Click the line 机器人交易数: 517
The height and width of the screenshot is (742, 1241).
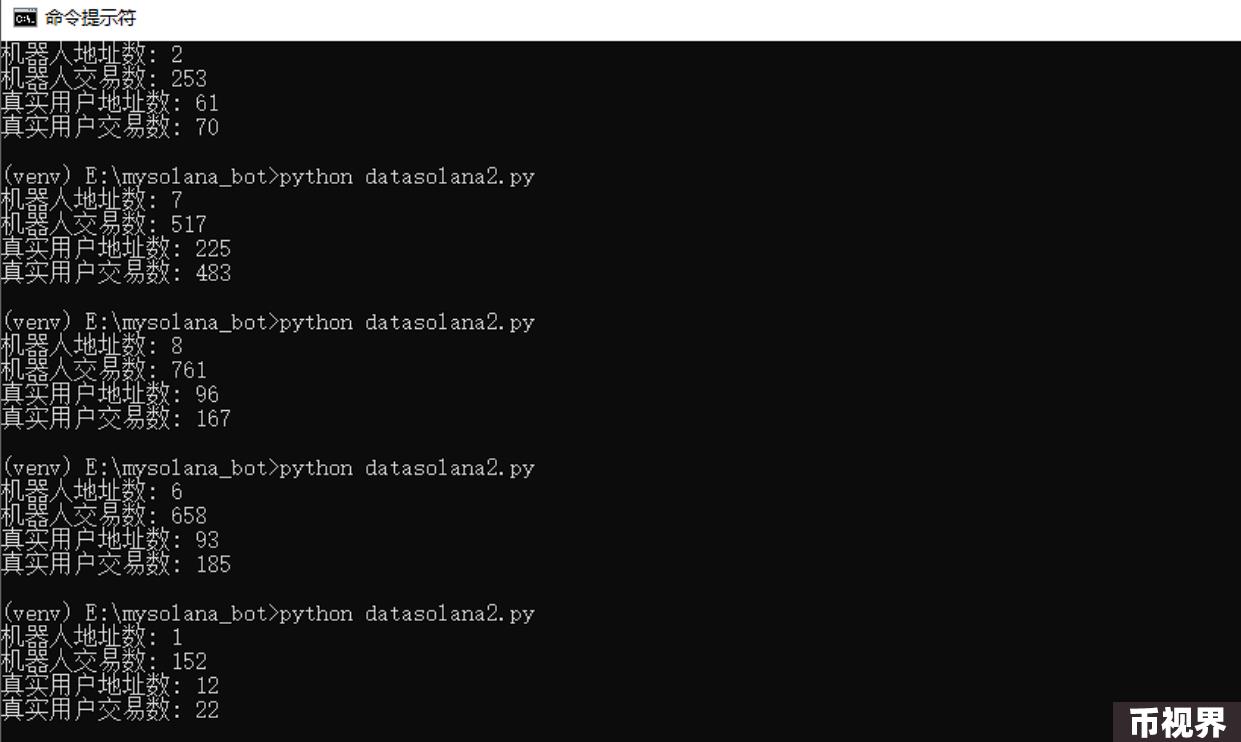click(x=104, y=225)
